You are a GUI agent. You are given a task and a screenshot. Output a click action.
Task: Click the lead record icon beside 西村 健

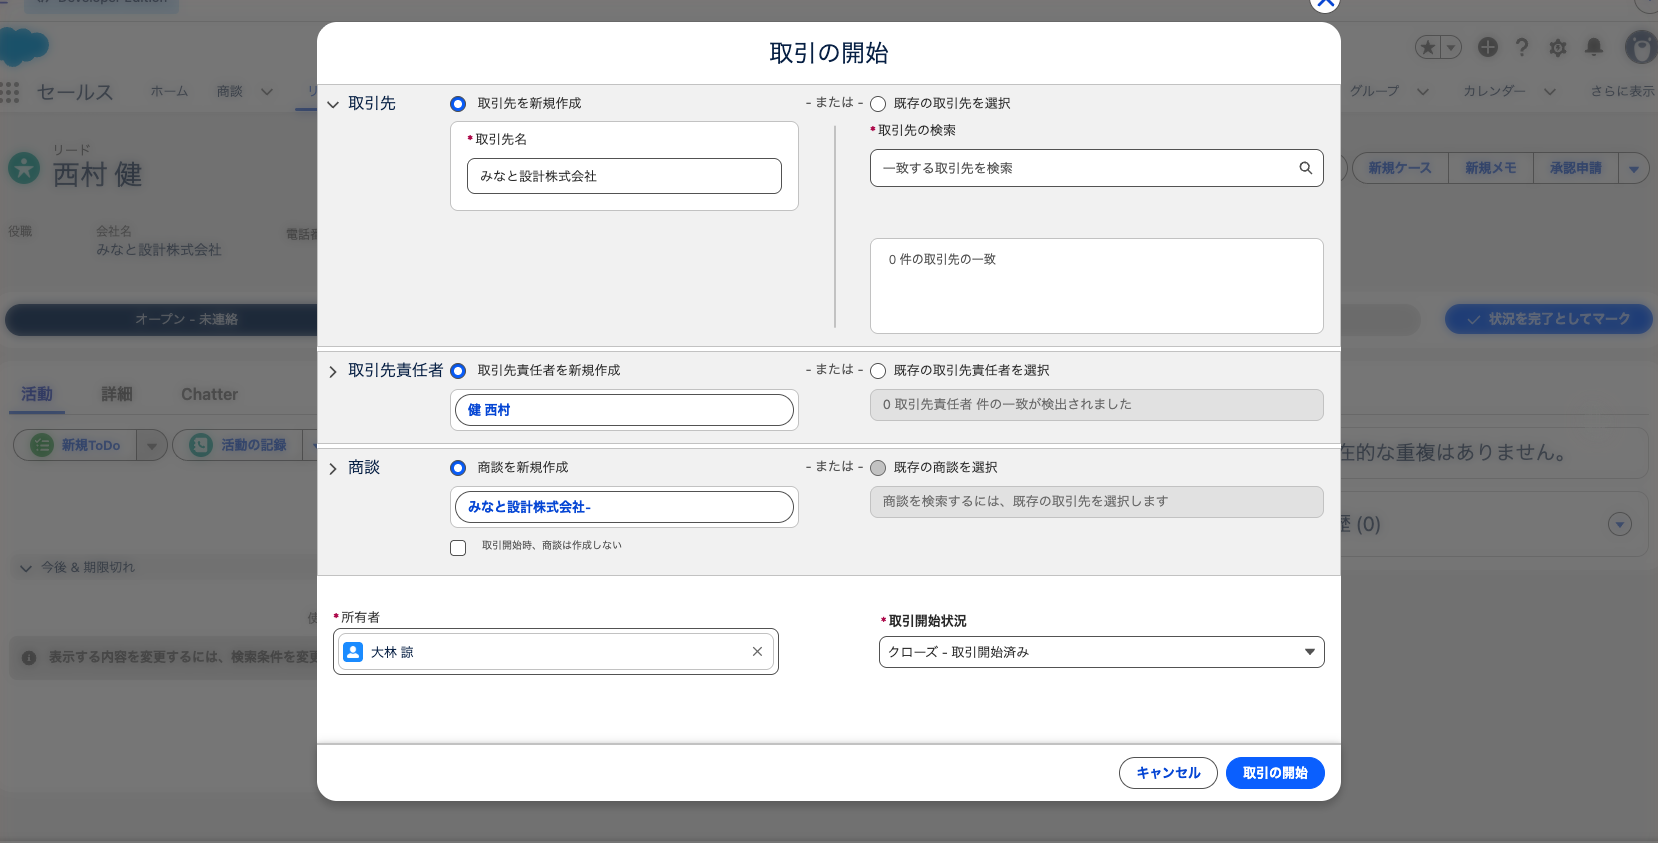(x=24, y=167)
